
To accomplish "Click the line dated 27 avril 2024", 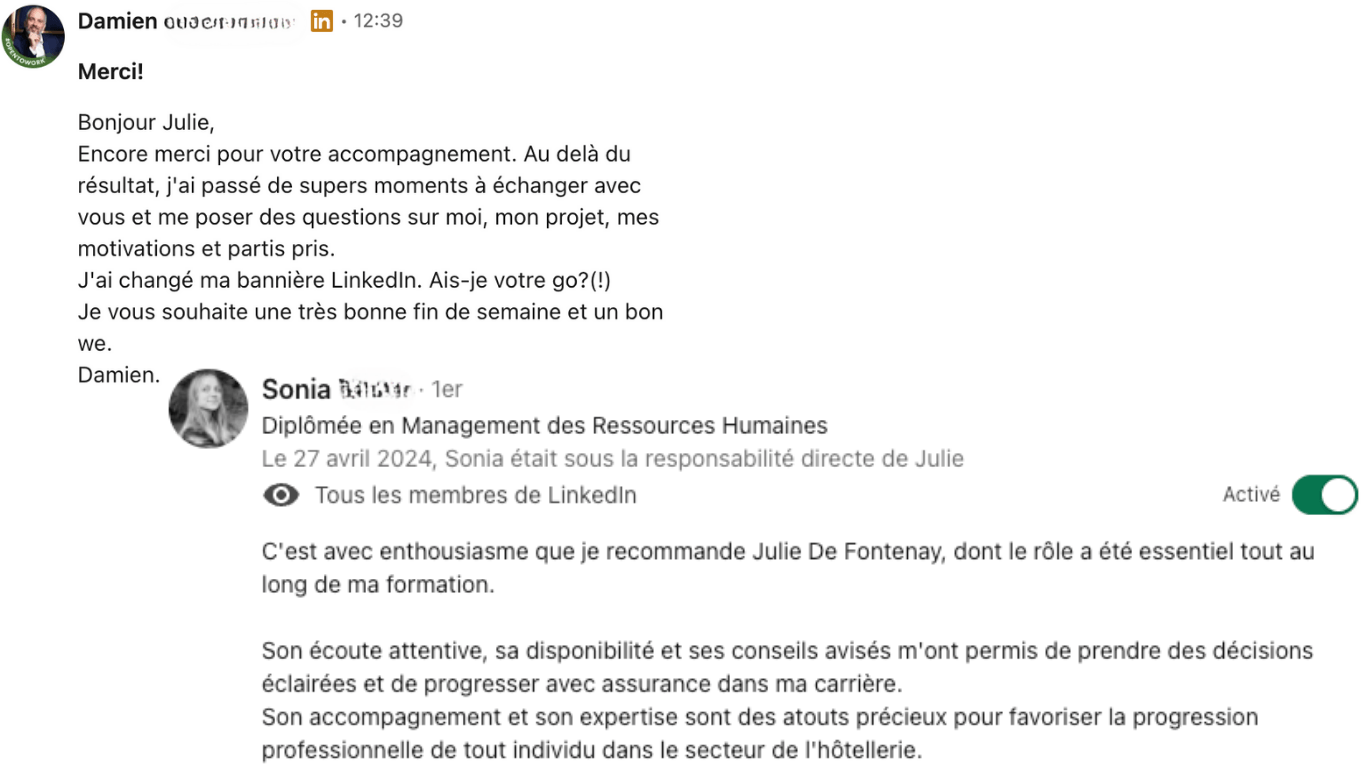I will point(612,459).
